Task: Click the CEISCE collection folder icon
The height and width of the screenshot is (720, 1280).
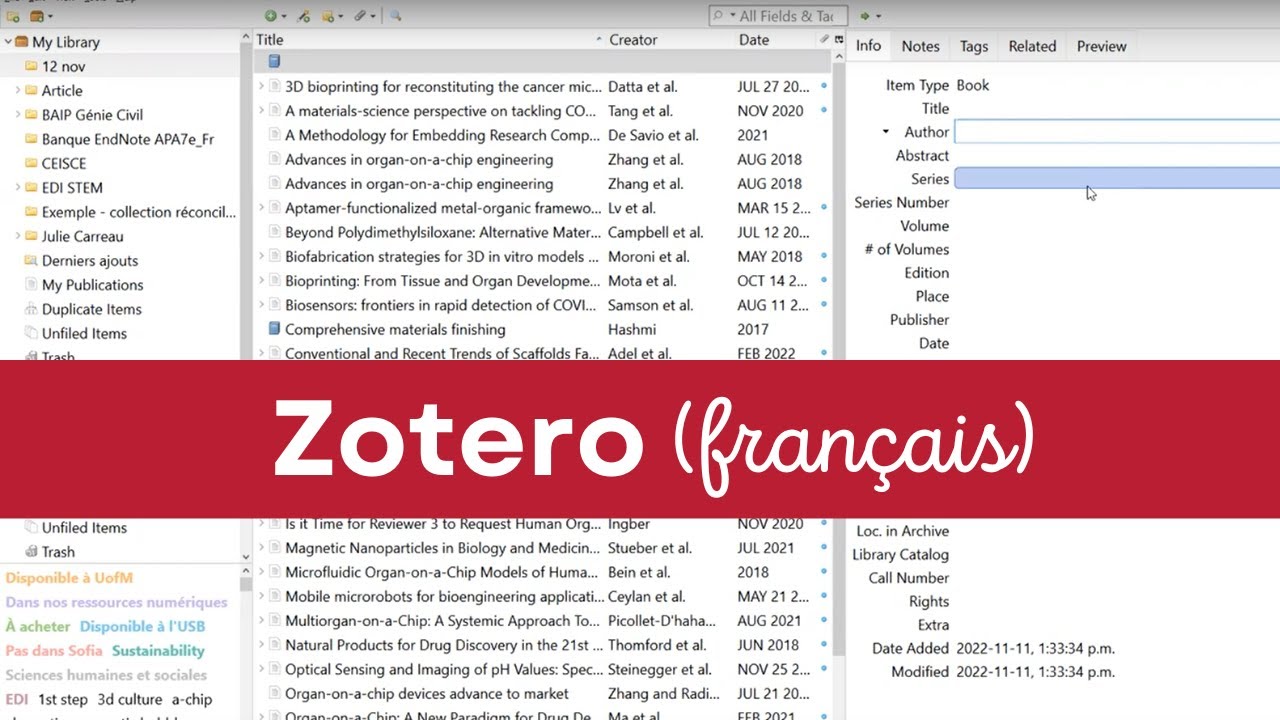Action: coord(32,163)
